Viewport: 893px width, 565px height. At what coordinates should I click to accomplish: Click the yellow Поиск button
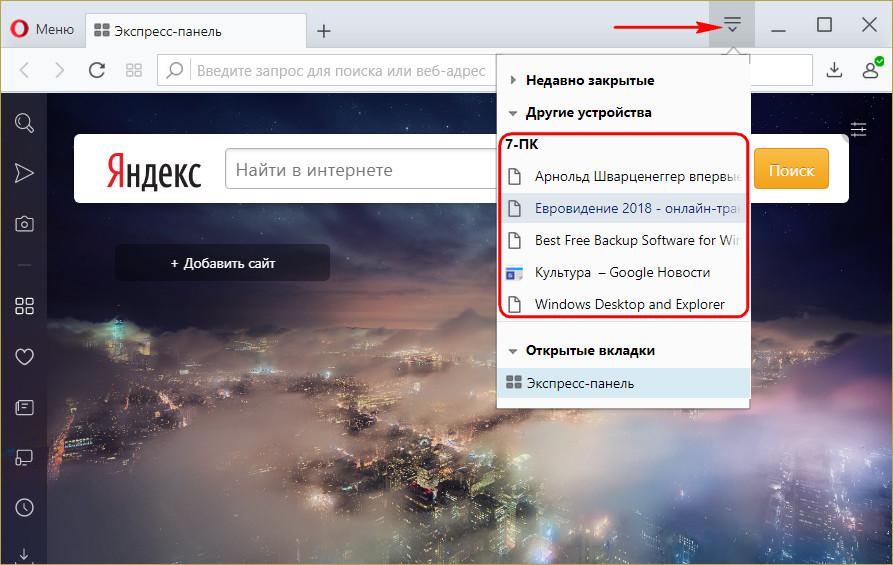[791, 170]
